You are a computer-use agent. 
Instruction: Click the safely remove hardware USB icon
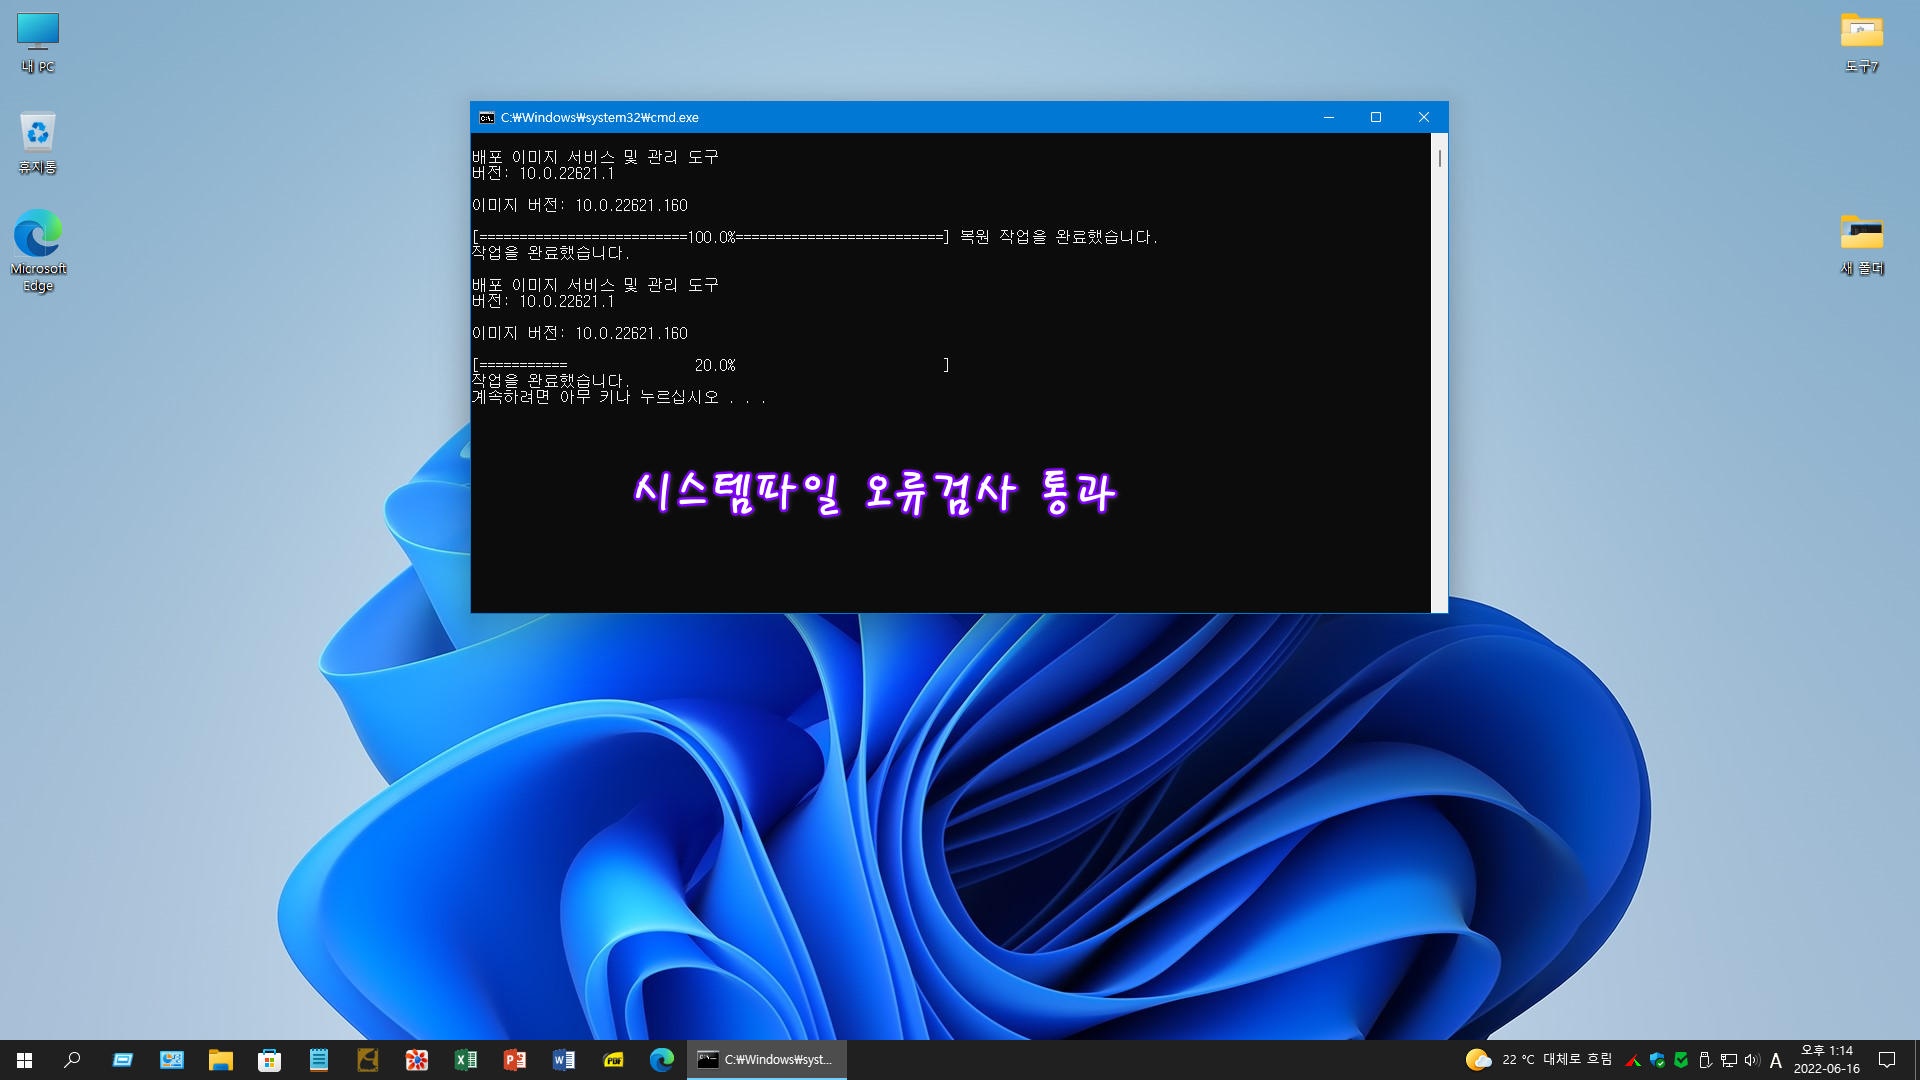coord(1705,1060)
